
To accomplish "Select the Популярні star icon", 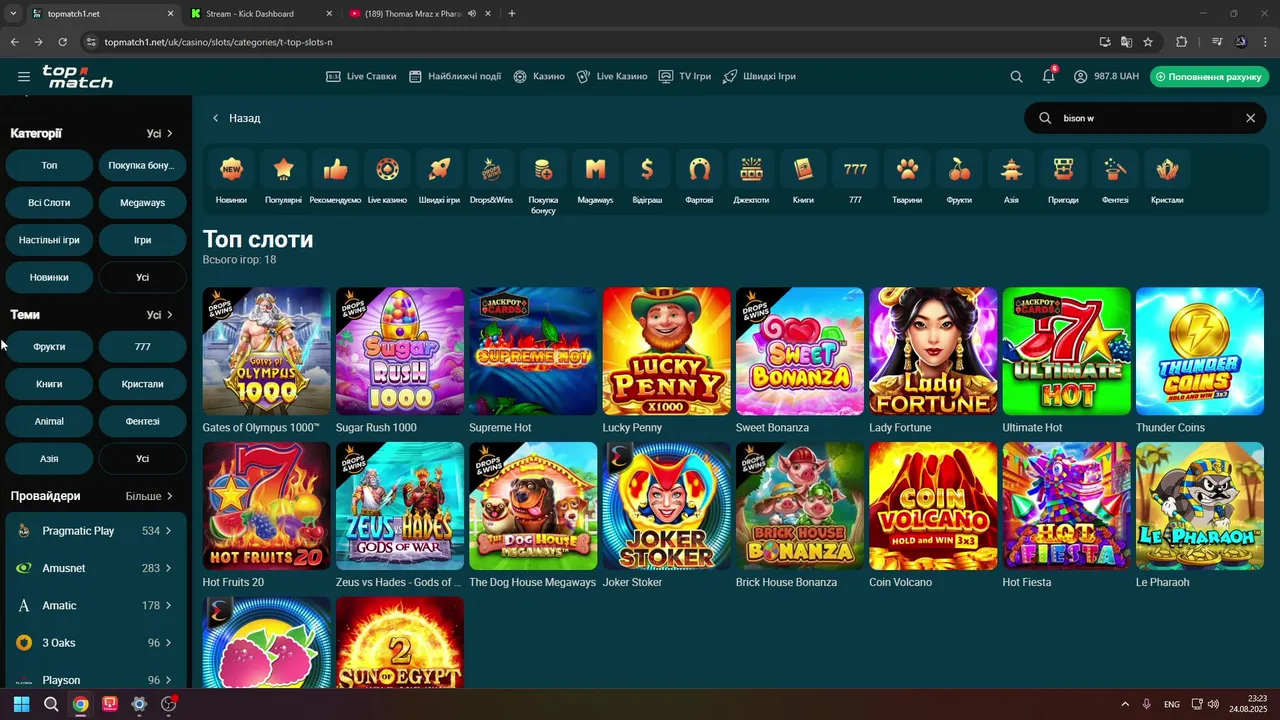I will [x=283, y=169].
